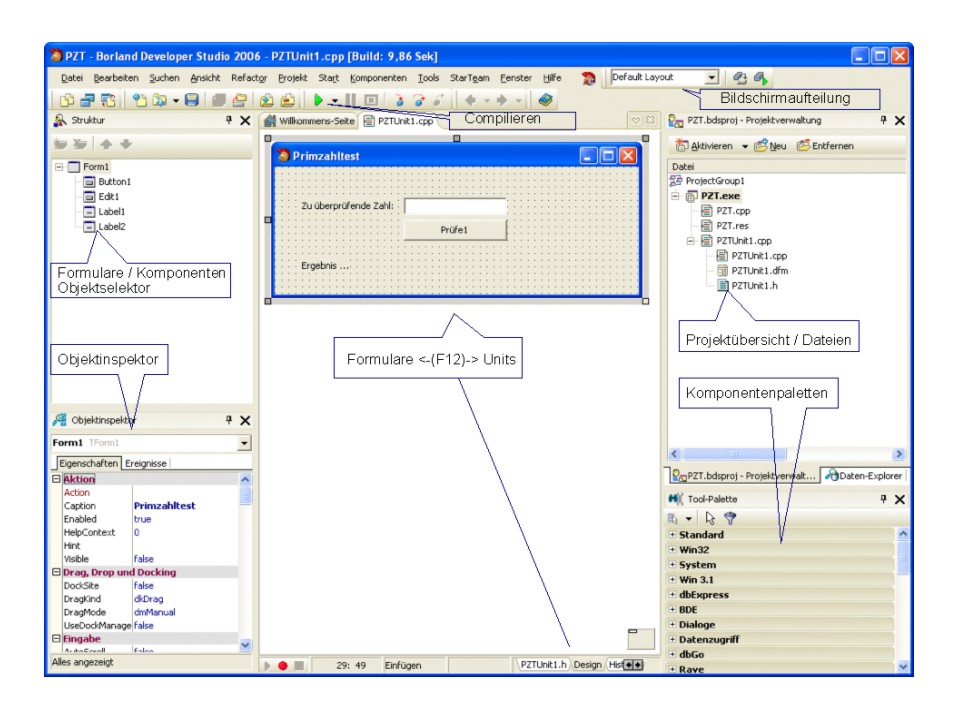This screenshot has height=719, width=958.
Task: Expand the Dialoge component palette
Action: coord(673,624)
